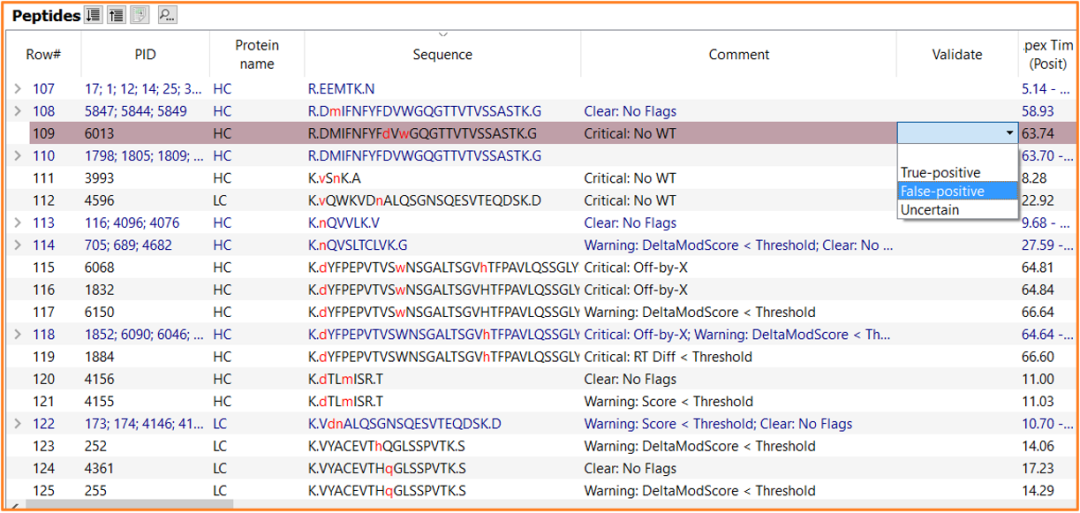The width and height of the screenshot is (1080, 513).
Task: Click the expand all rows icon
Action: click(x=93, y=15)
